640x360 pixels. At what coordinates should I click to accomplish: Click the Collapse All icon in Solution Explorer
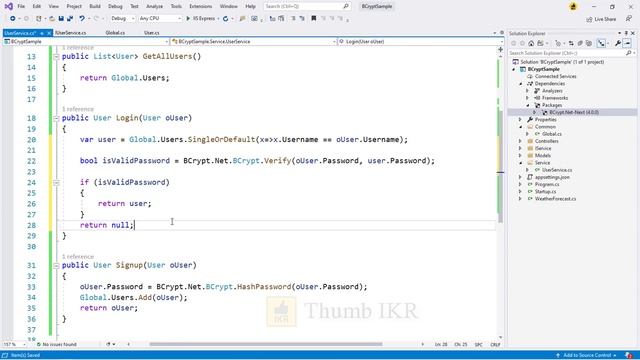[x=580, y=43]
